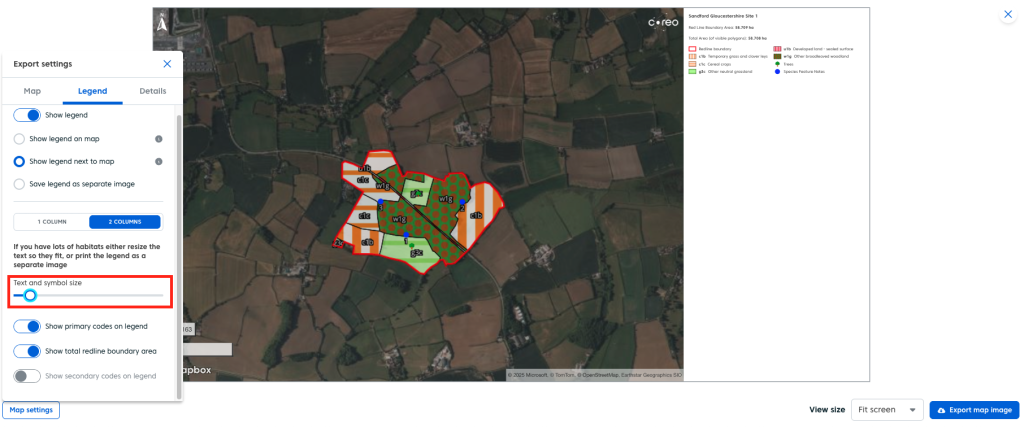The height and width of the screenshot is (427, 1024).
Task: Switch to the Map tab
Action: [x=32, y=91]
